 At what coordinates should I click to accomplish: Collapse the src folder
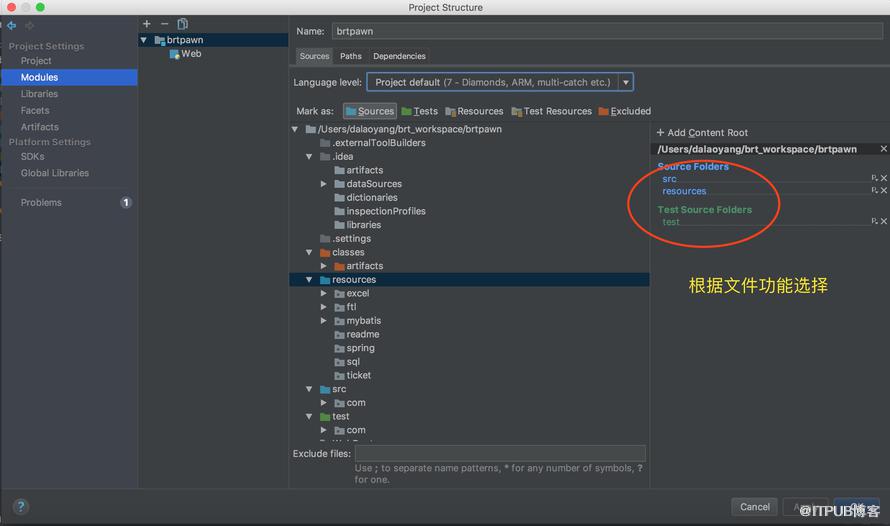click(309, 389)
